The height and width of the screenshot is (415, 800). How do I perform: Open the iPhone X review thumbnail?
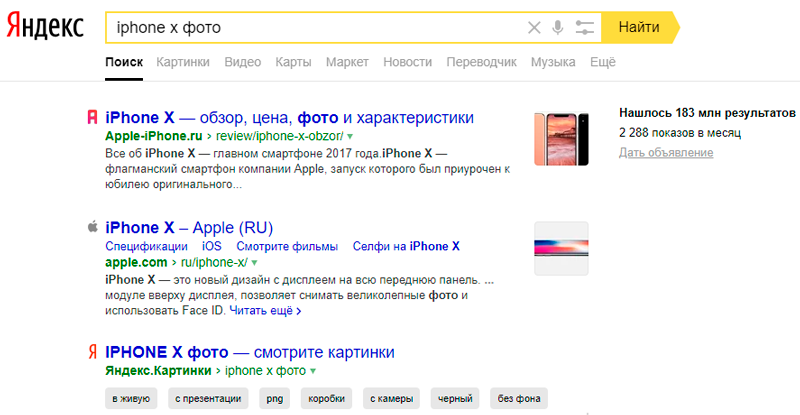[561, 139]
